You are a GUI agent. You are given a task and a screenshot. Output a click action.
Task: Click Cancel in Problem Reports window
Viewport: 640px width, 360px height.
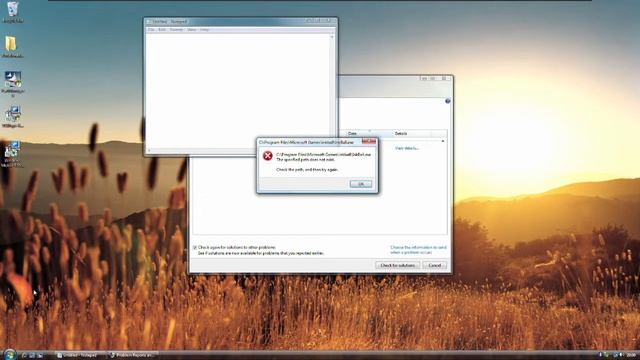435,265
